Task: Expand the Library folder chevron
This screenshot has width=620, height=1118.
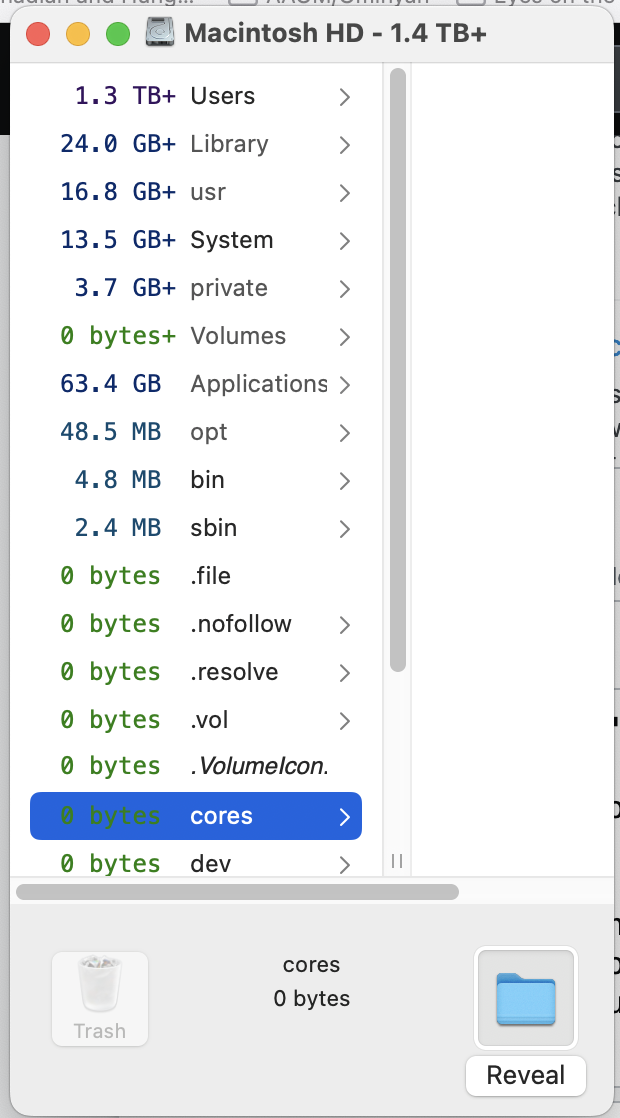Action: pos(345,145)
